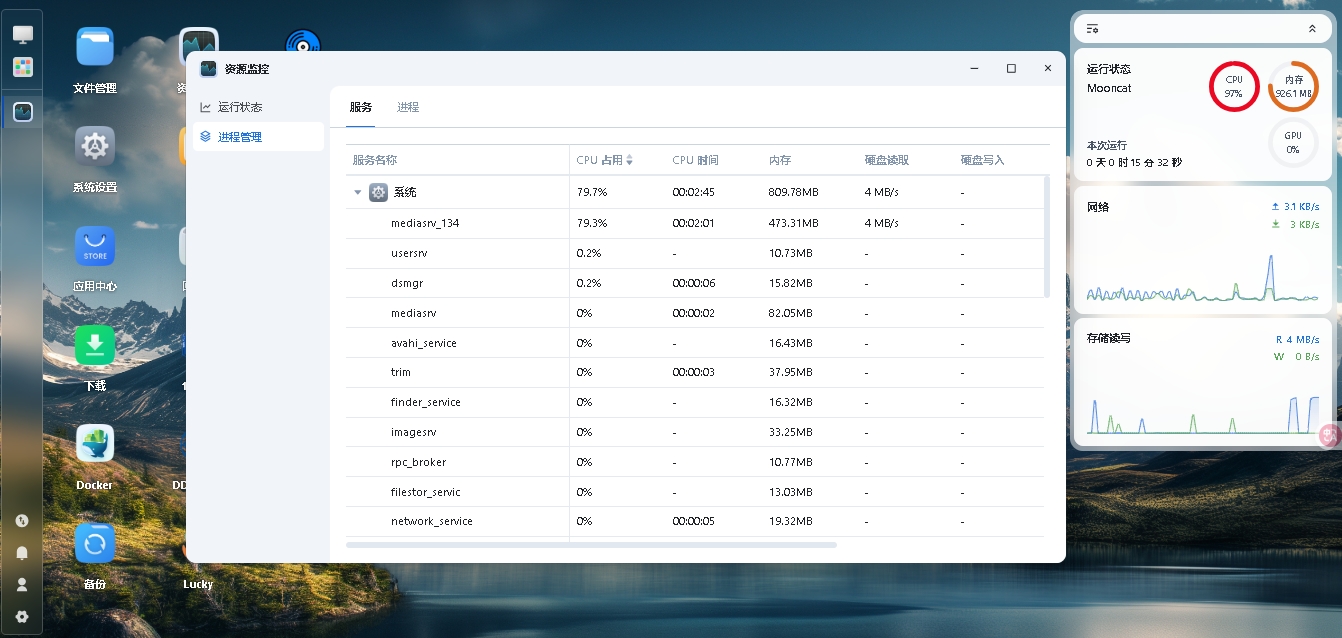Click the red CPU 97% ring gauge

1234,87
